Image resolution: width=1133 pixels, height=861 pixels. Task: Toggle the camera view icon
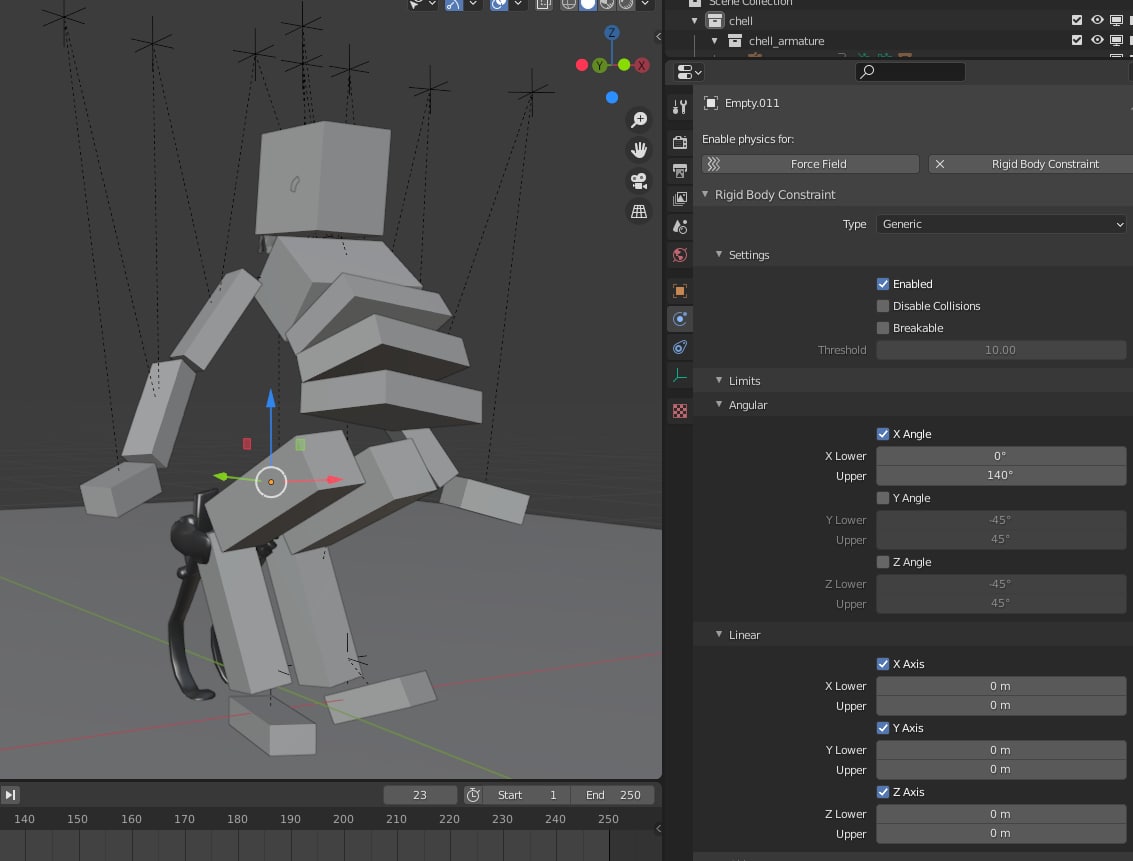click(x=639, y=181)
